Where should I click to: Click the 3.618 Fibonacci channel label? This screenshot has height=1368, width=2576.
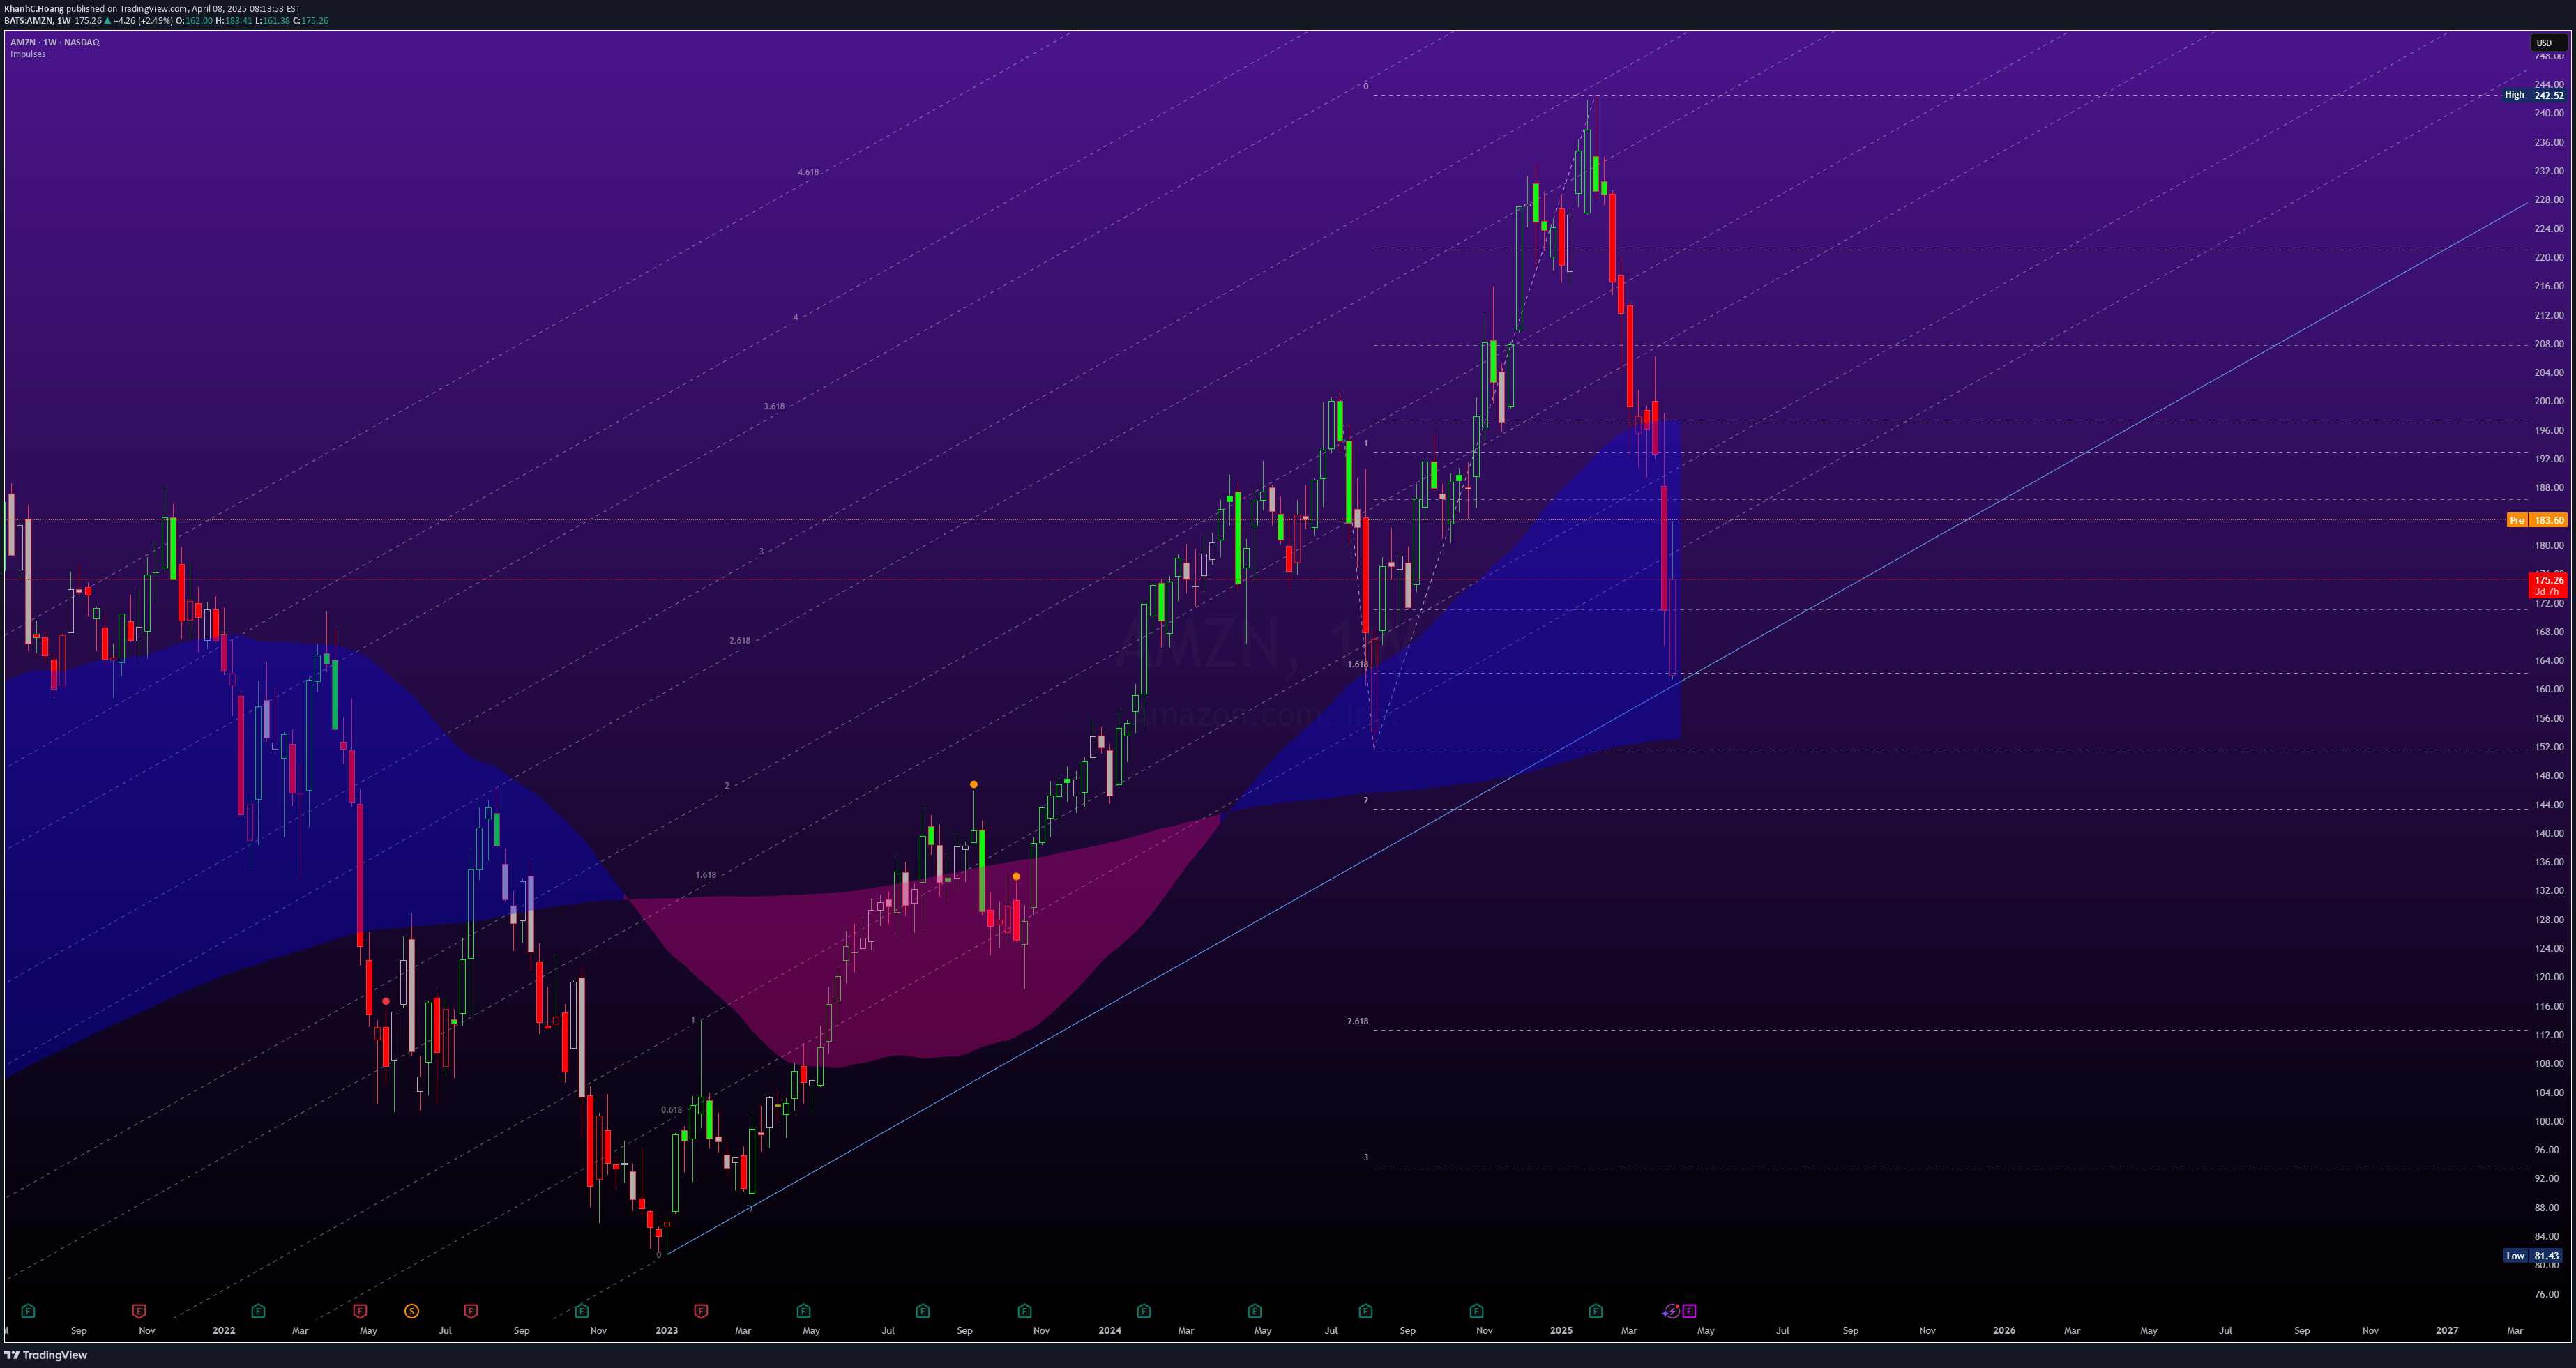[774, 406]
